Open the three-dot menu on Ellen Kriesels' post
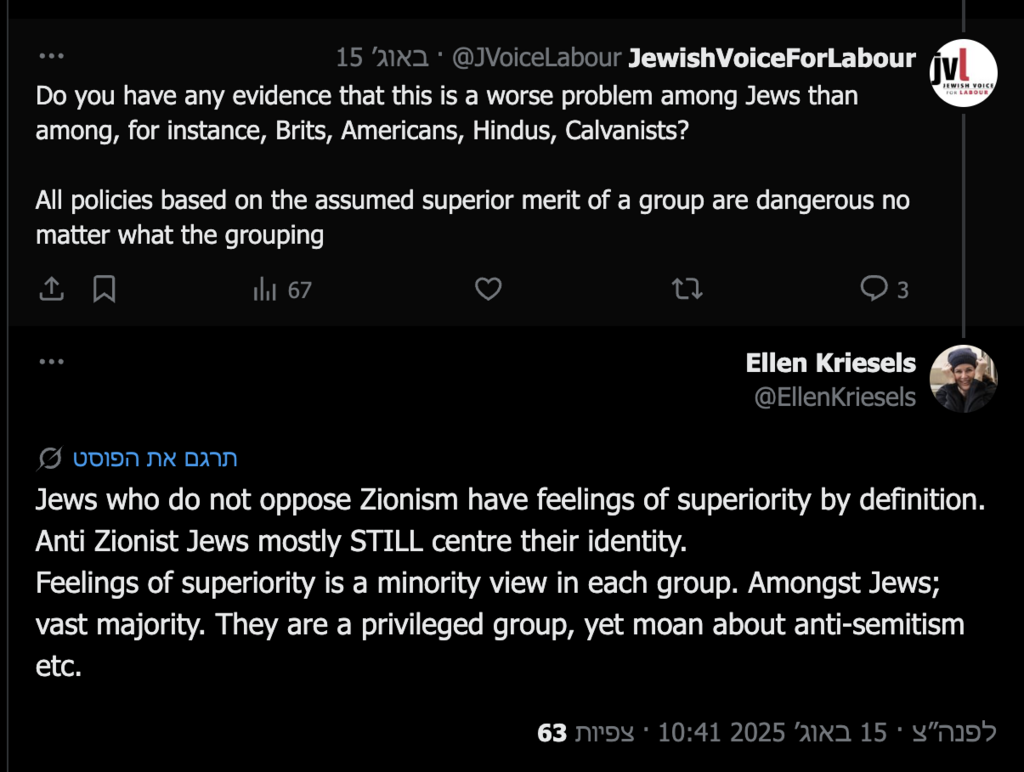Screen dimensions: 1024x772 [51, 362]
